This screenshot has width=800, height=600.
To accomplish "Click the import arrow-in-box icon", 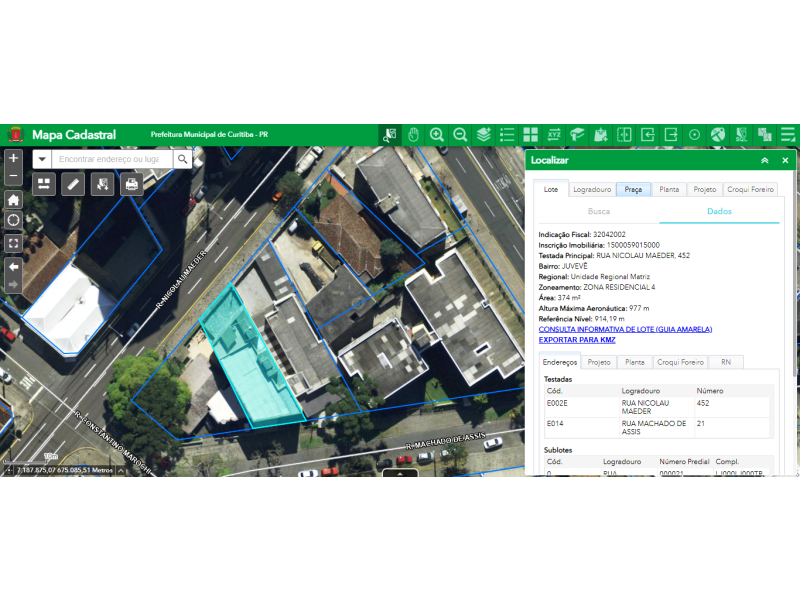I will click(647, 135).
